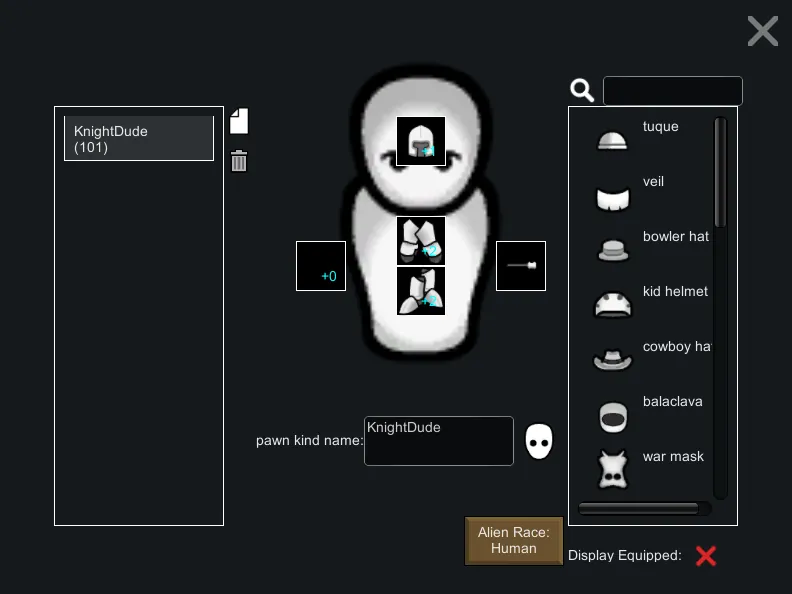Image resolution: width=792 pixels, height=594 pixels.
Task: Click the white face mask icon
Action: point(539,441)
